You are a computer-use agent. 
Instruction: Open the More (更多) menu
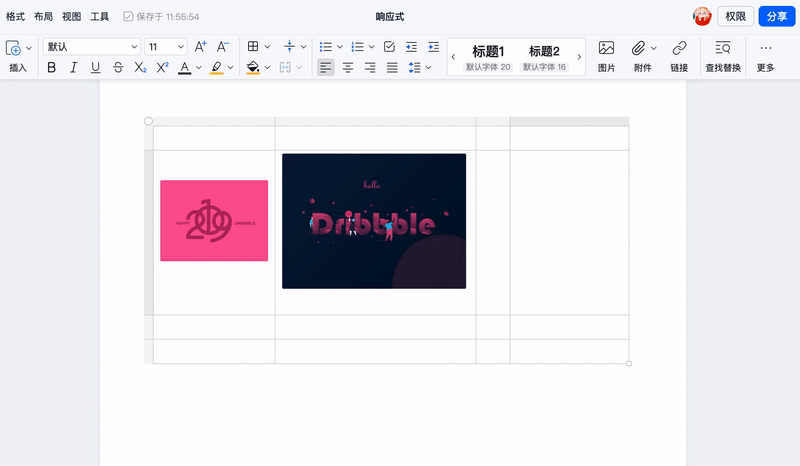click(765, 56)
